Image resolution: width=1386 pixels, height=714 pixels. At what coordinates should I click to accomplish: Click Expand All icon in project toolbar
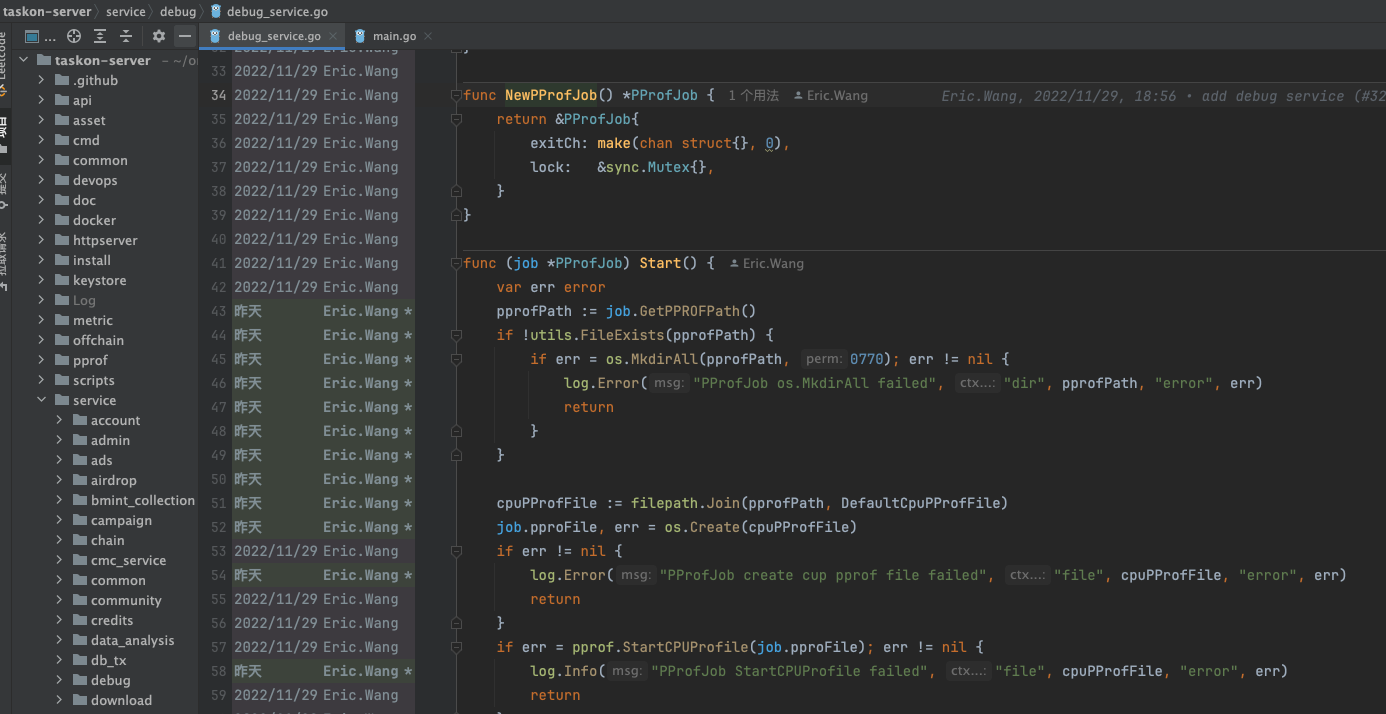point(100,36)
